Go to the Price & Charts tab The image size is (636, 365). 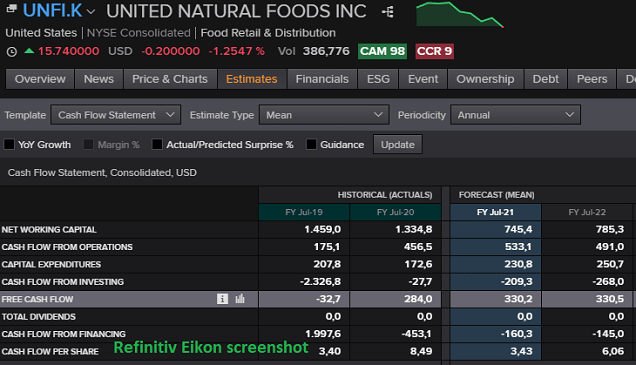pos(170,79)
